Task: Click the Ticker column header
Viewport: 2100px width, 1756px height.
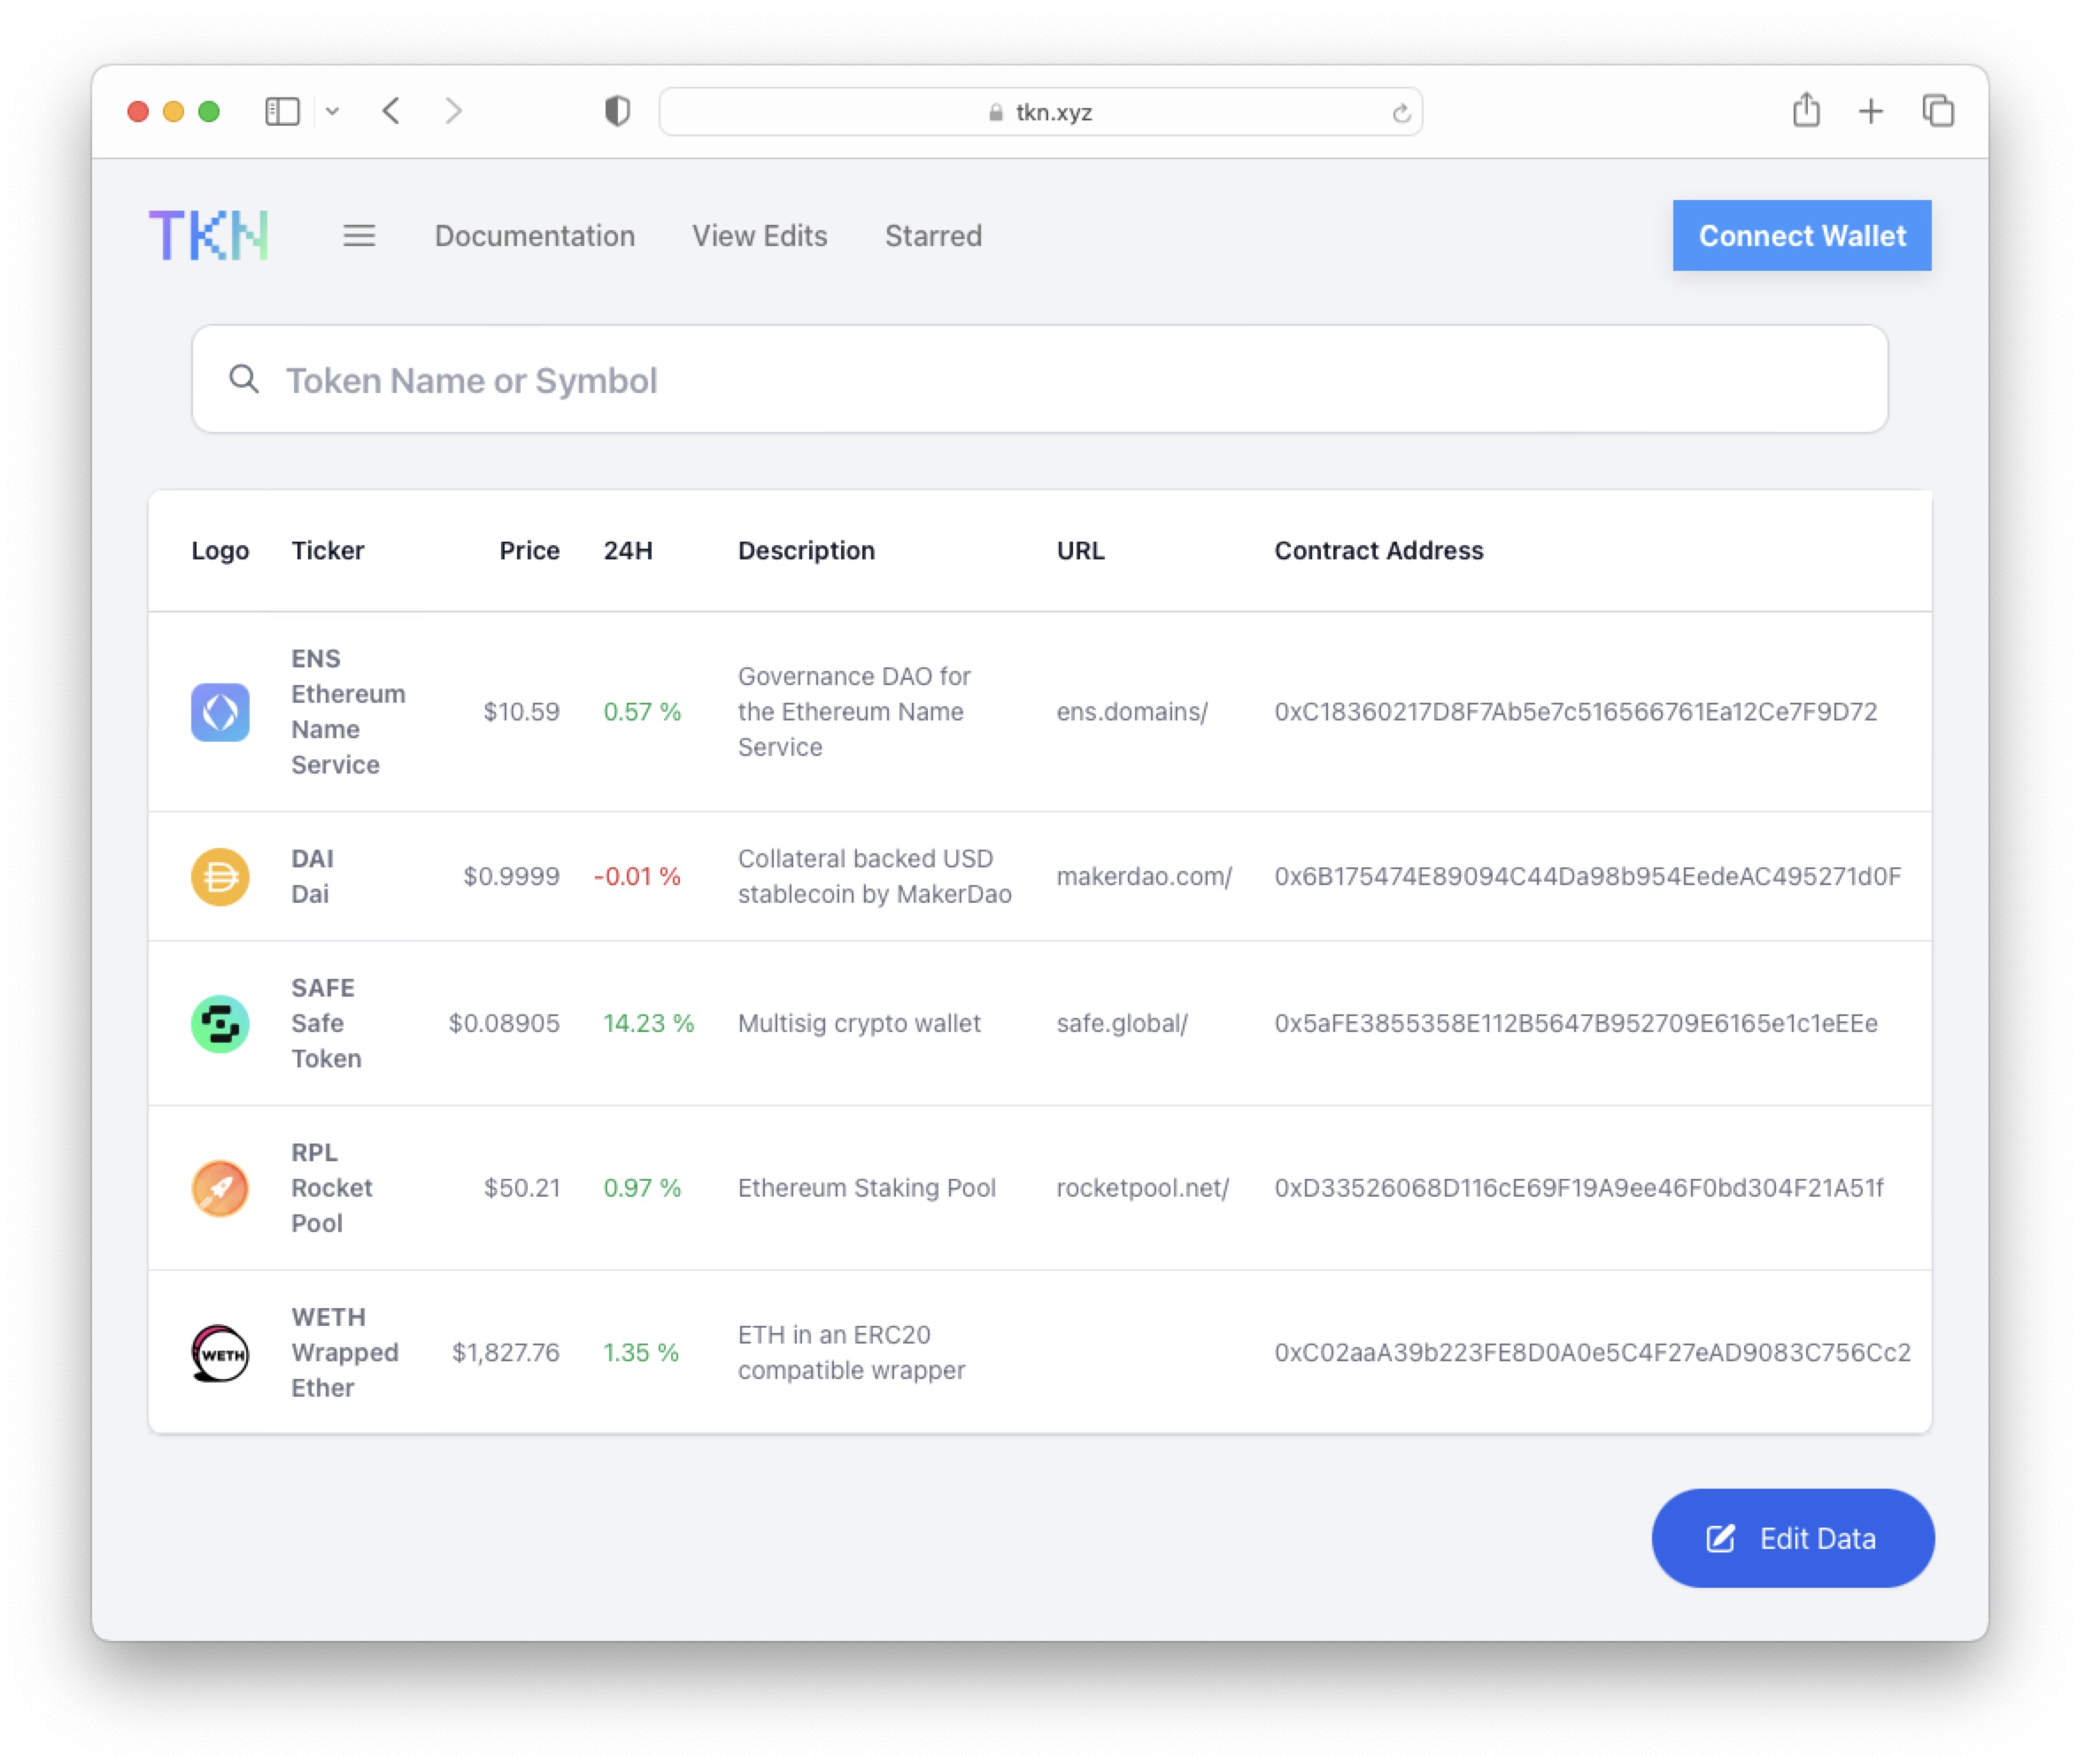Action: [x=328, y=551]
